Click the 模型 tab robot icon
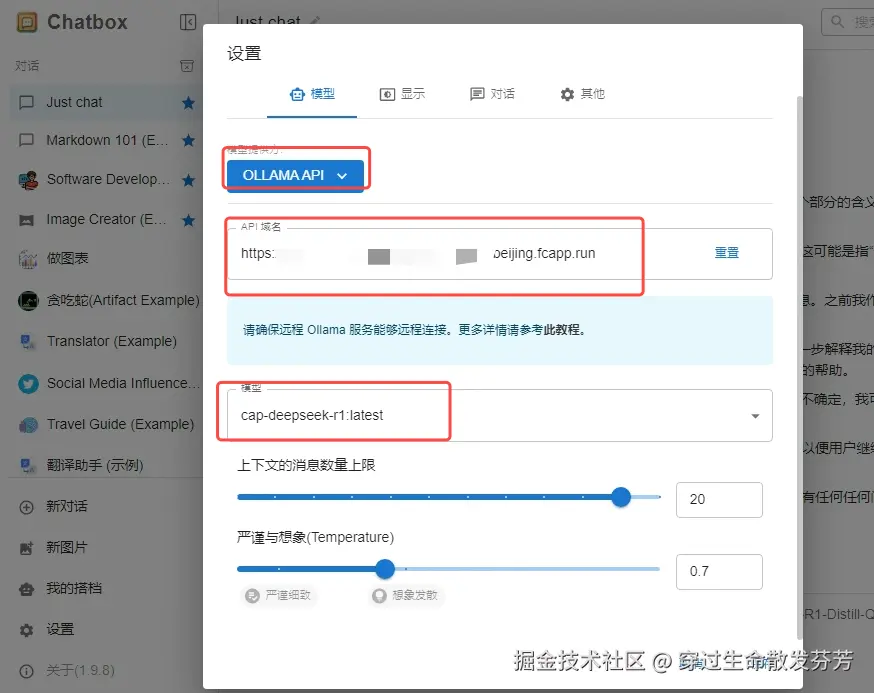 click(x=297, y=94)
